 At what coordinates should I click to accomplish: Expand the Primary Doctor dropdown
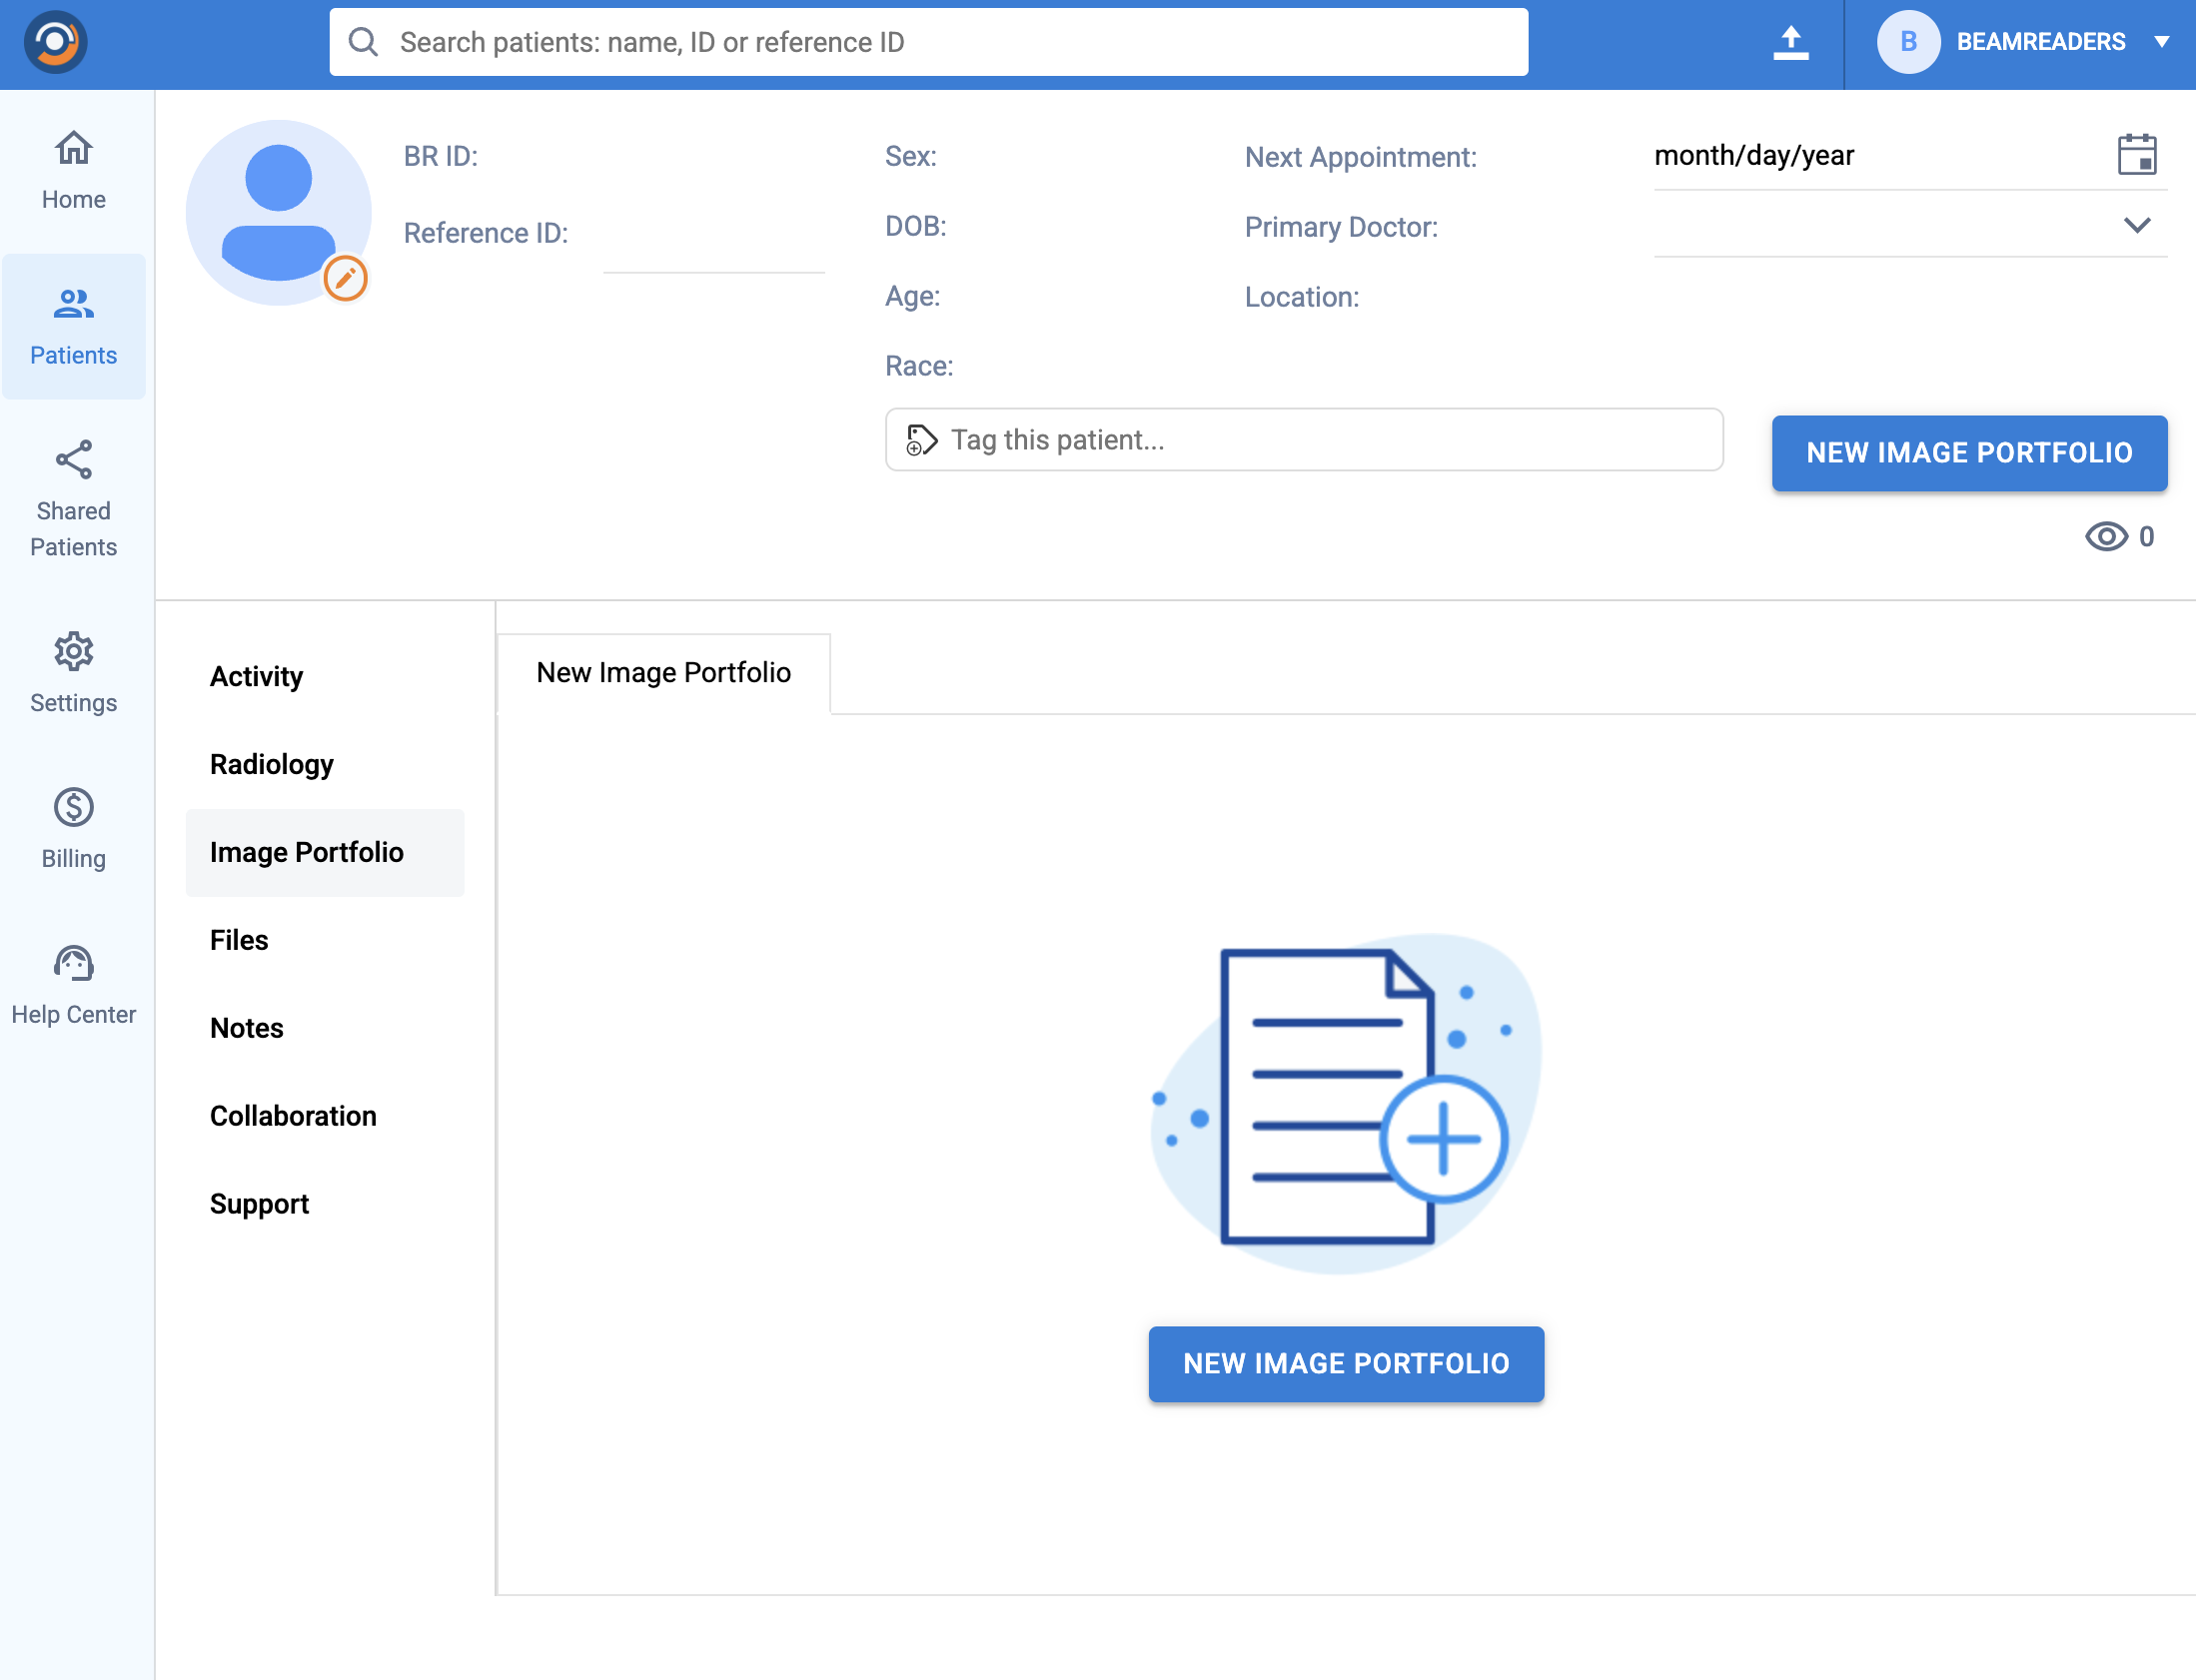pos(2136,226)
